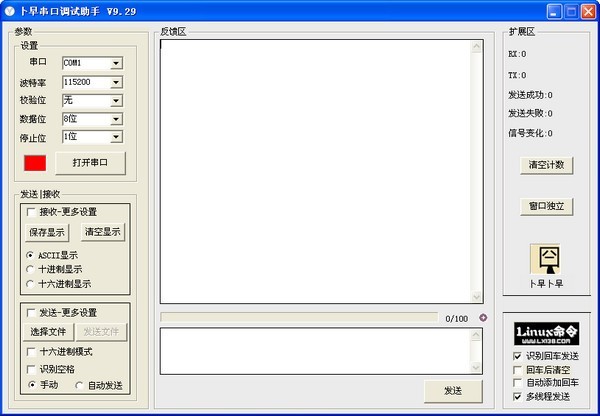Click the 保存显示 button
Image resolution: width=600 pixels, height=416 pixels.
click(x=47, y=232)
